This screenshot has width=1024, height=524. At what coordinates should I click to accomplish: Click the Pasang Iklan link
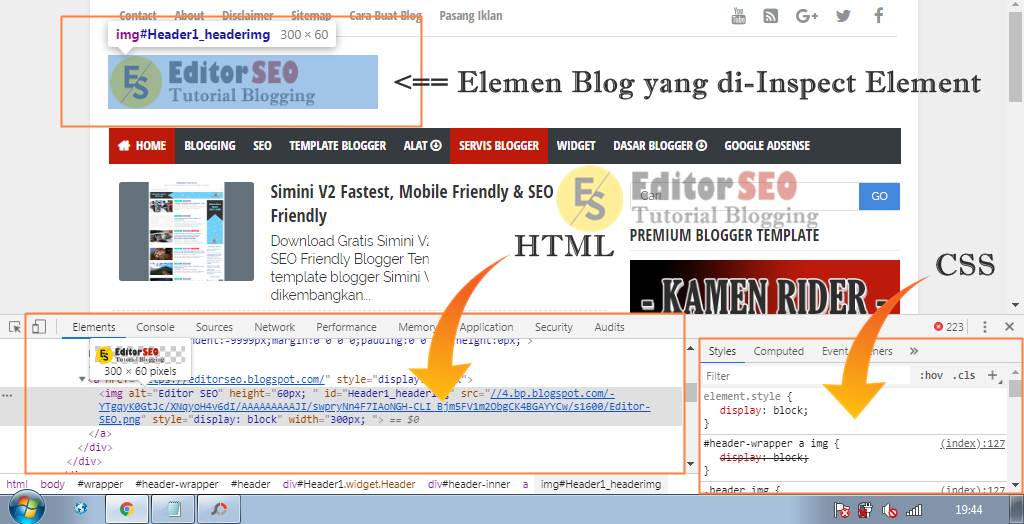pos(471,16)
